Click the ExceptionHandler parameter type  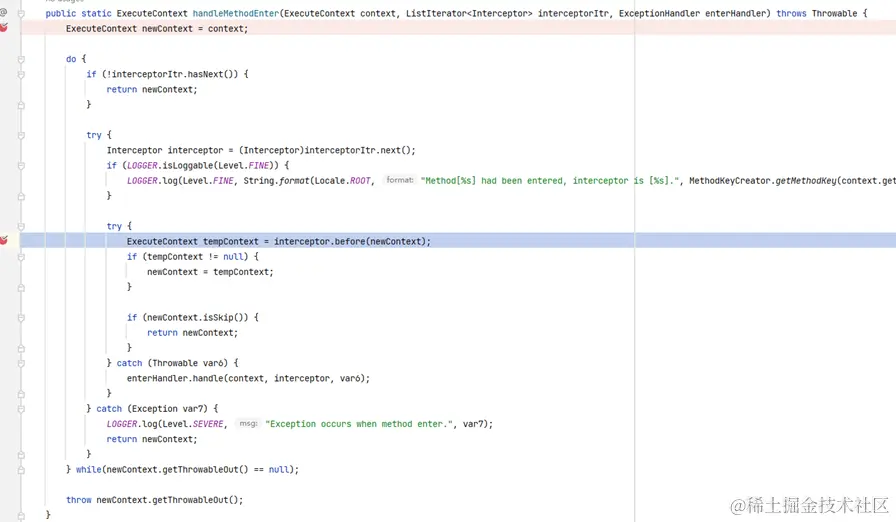click(x=659, y=13)
